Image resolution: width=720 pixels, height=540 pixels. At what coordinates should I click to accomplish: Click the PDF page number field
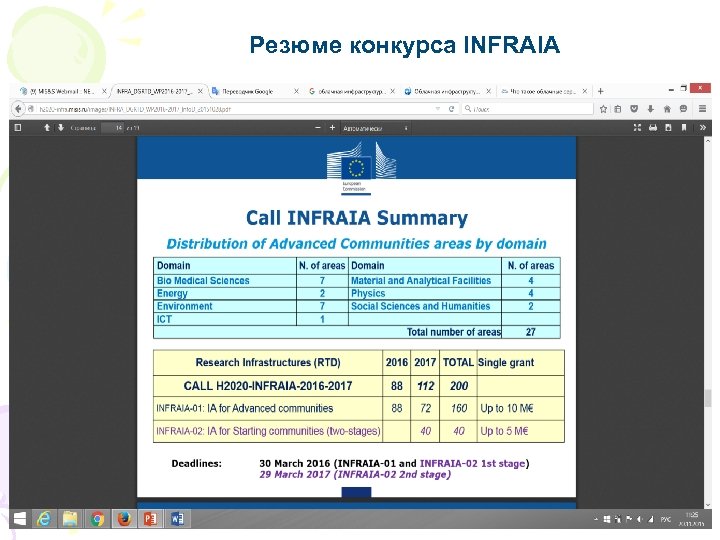(x=113, y=128)
